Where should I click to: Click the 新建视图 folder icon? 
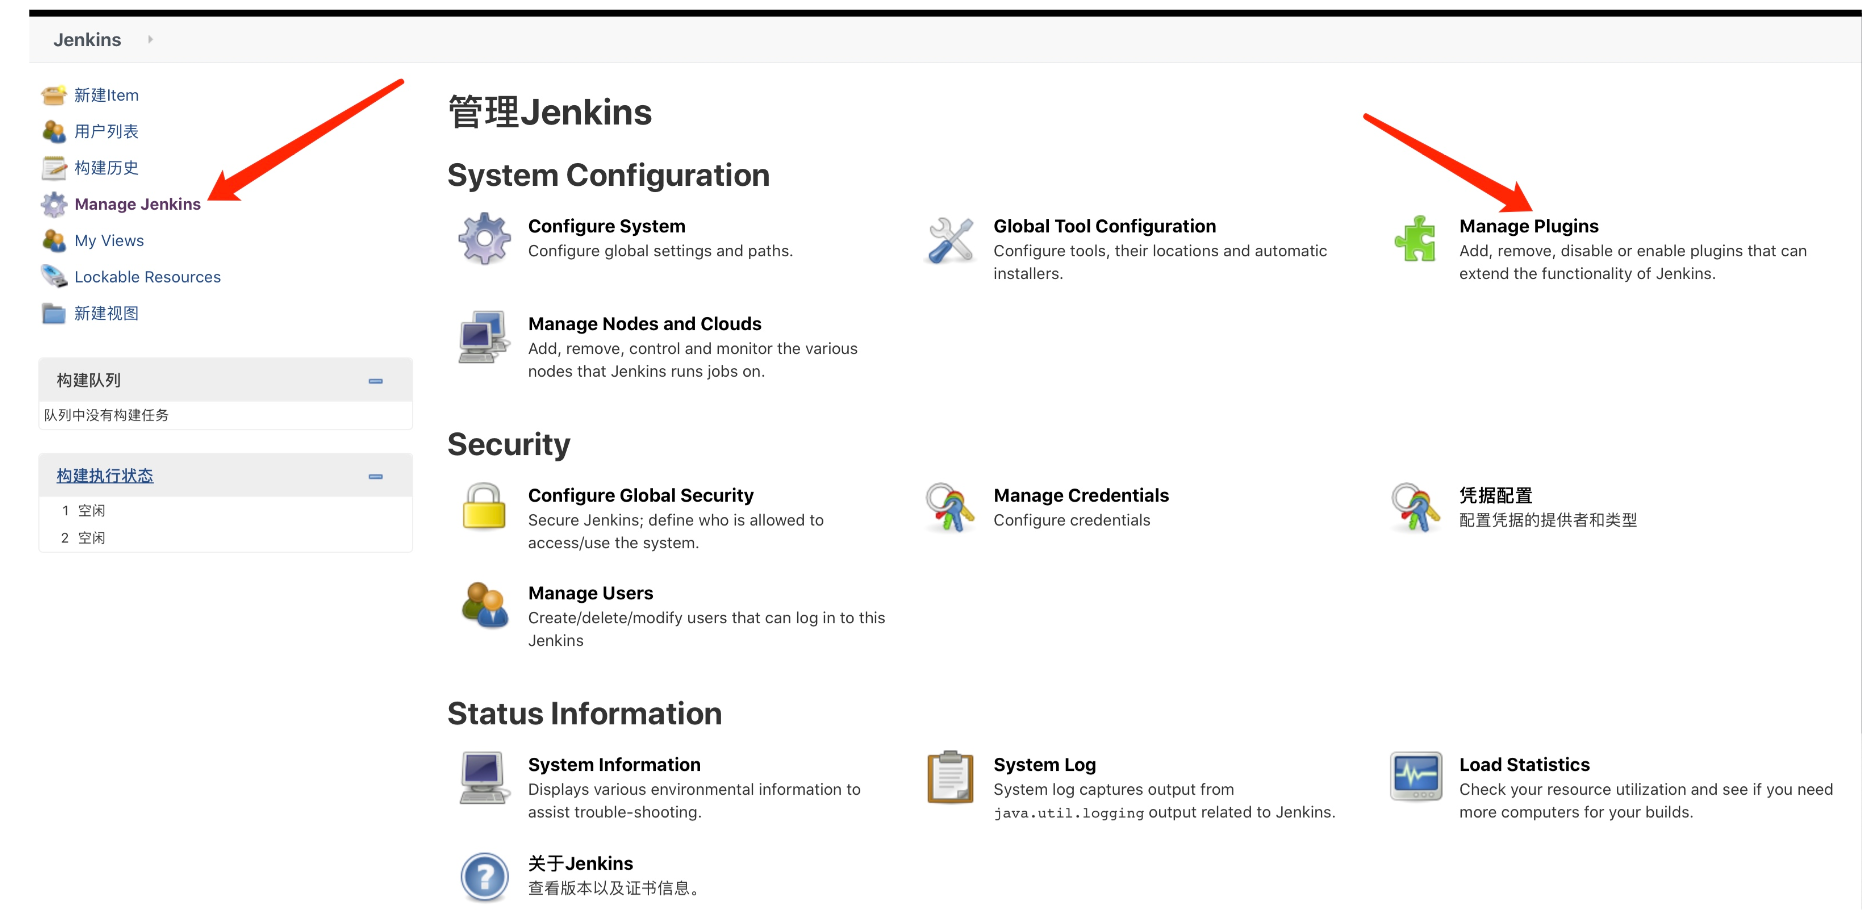click(54, 313)
